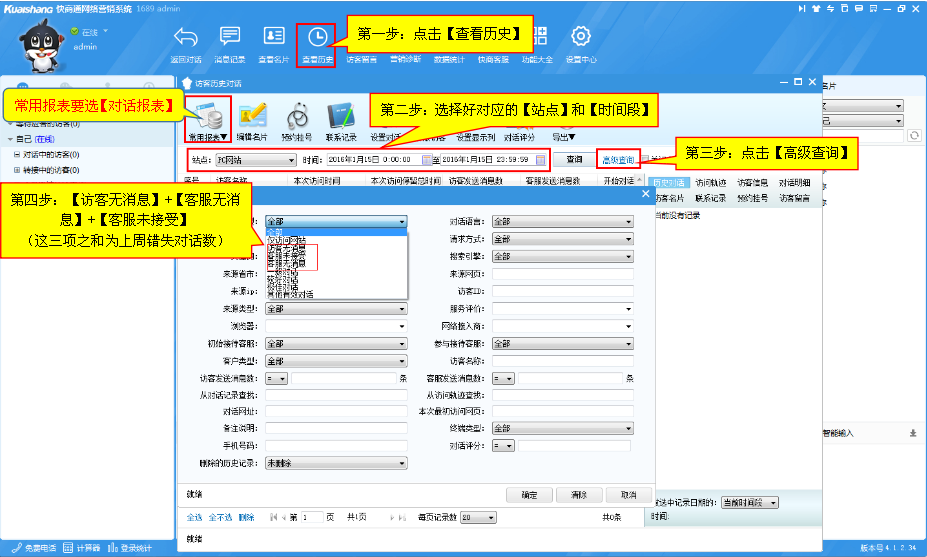The height and width of the screenshot is (557, 927).
Task: Open the 终端类型 combo box
Action: [562, 428]
